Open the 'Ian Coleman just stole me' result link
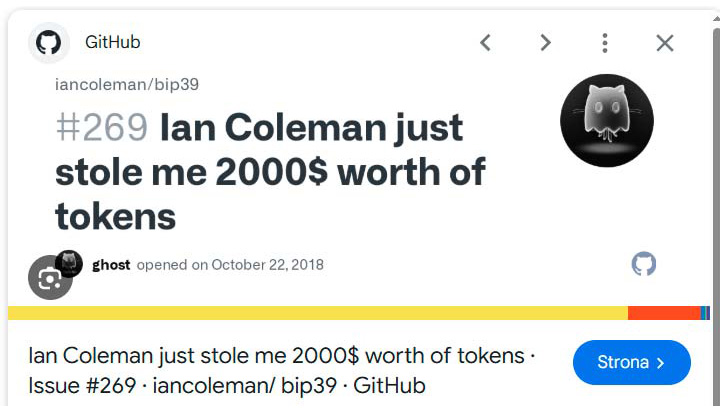This screenshot has height=410, width=720. click(281, 370)
